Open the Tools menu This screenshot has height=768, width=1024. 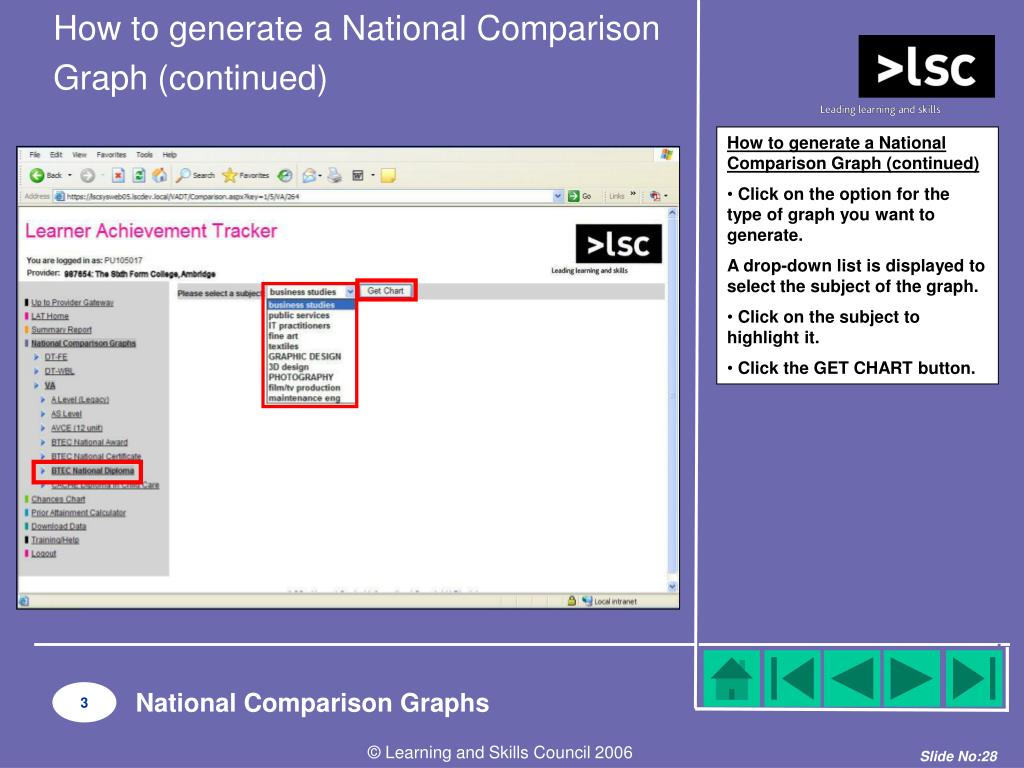click(144, 155)
